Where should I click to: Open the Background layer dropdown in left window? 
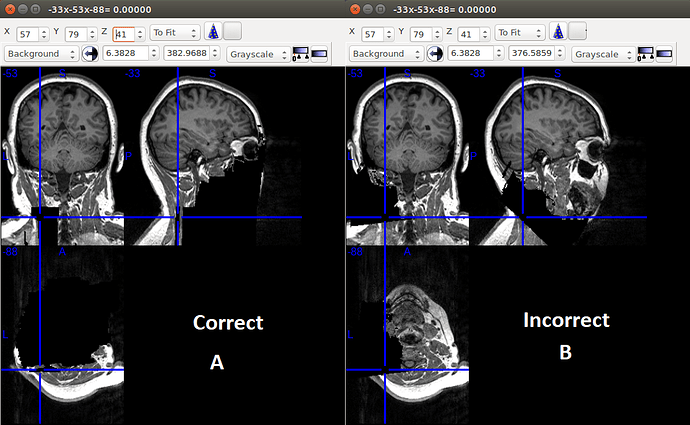[41, 54]
